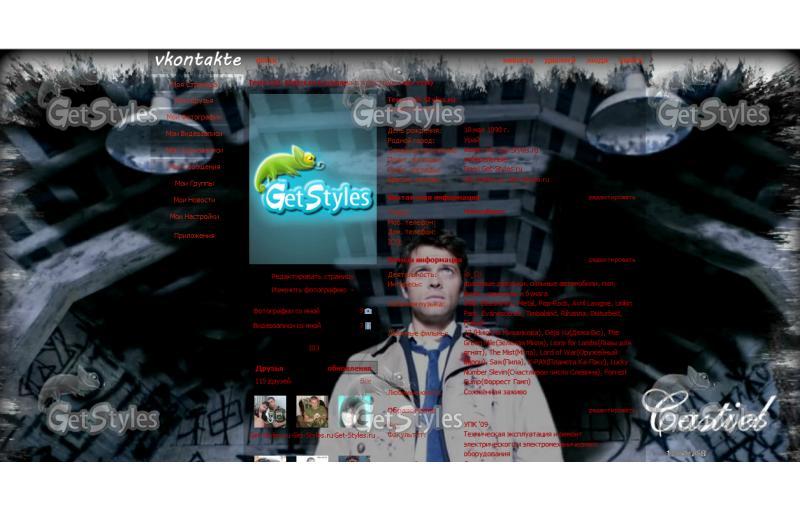This screenshot has height=509, width=800.
Task: Click the GetStyles chameleon profile picture
Action: [x=313, y=179]
